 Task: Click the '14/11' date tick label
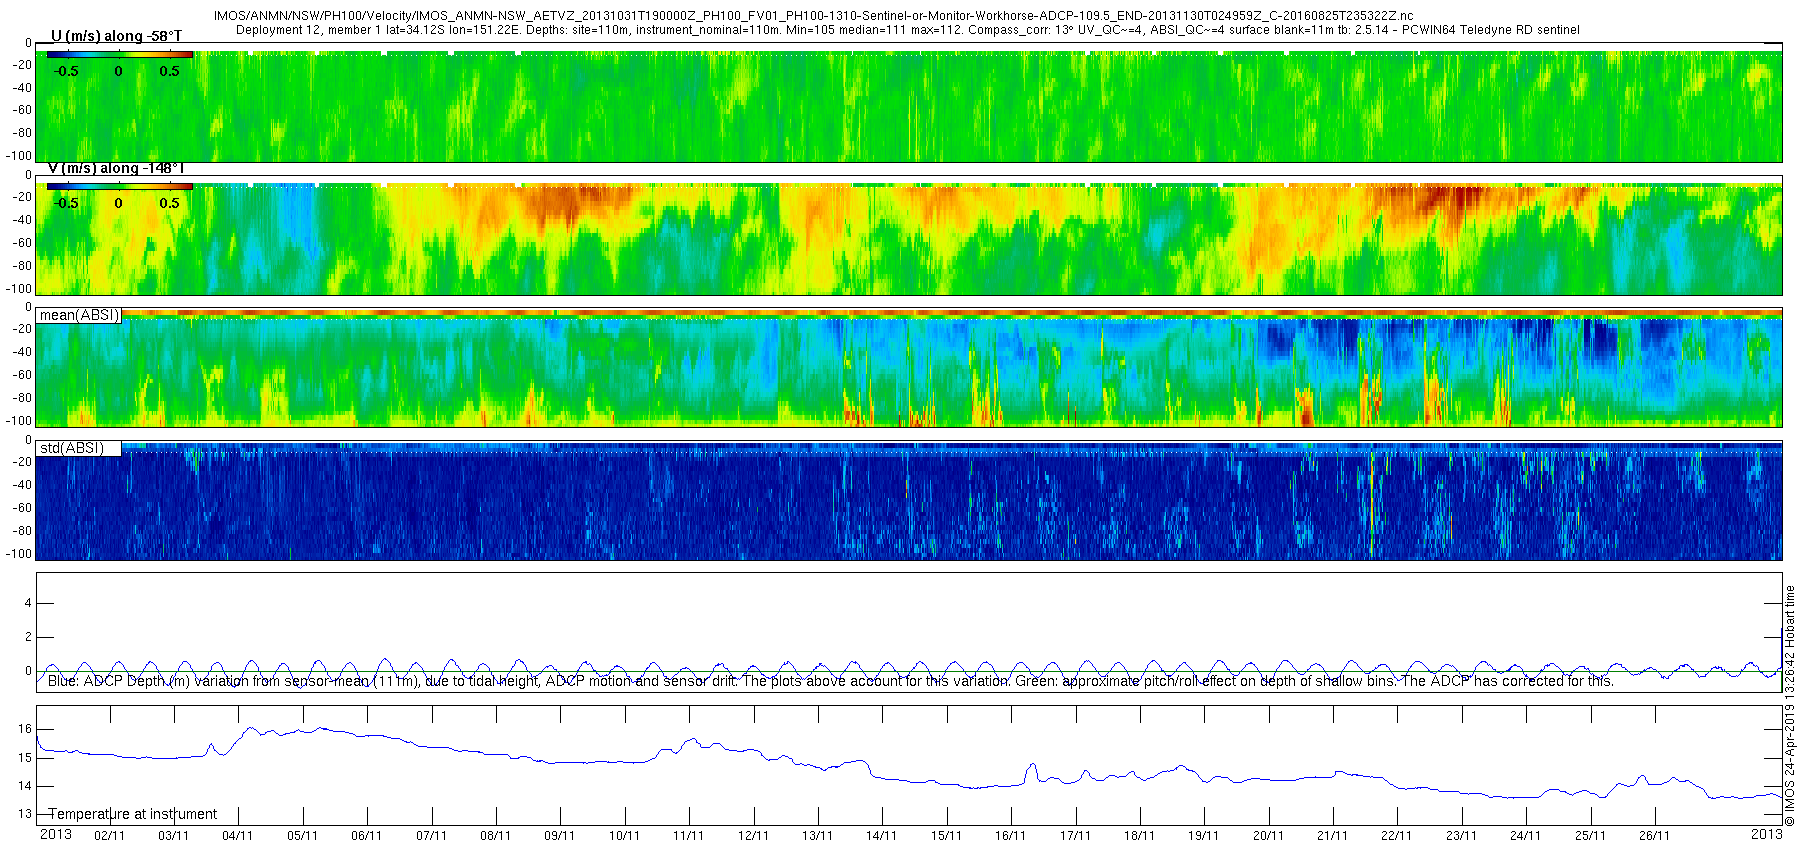(x=881, y=836)
